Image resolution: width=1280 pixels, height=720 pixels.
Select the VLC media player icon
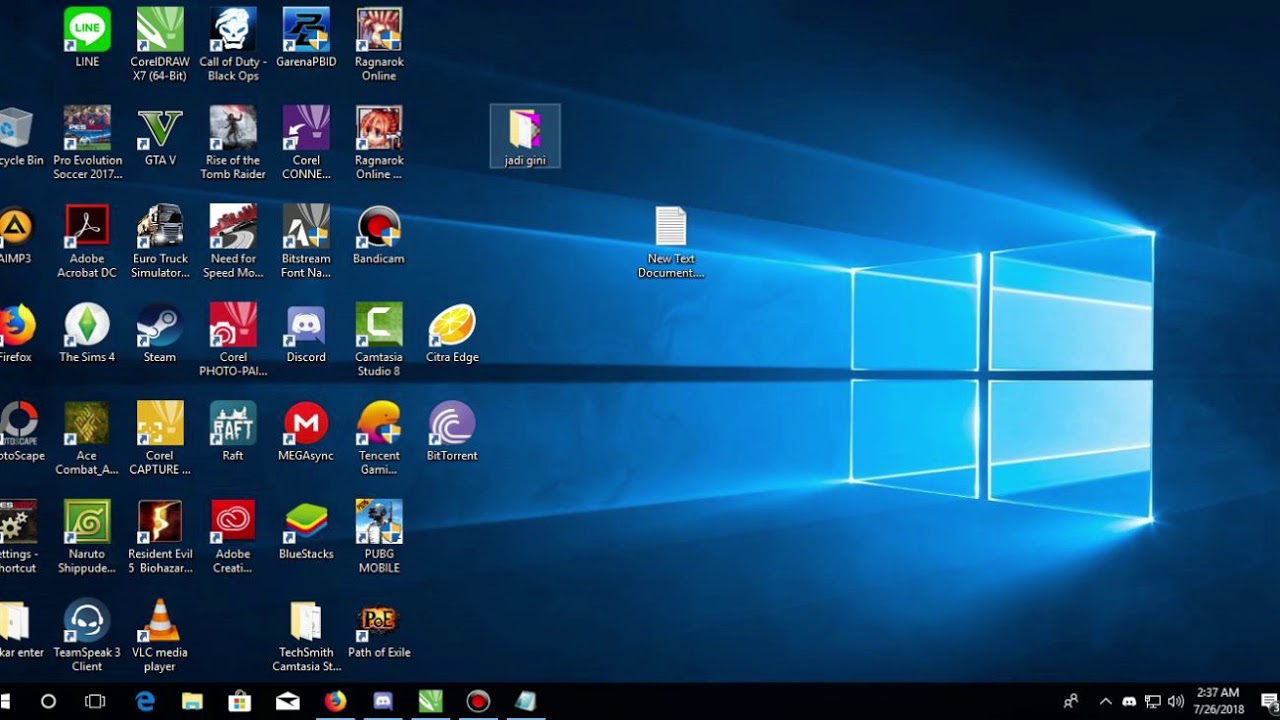[160, 634]
